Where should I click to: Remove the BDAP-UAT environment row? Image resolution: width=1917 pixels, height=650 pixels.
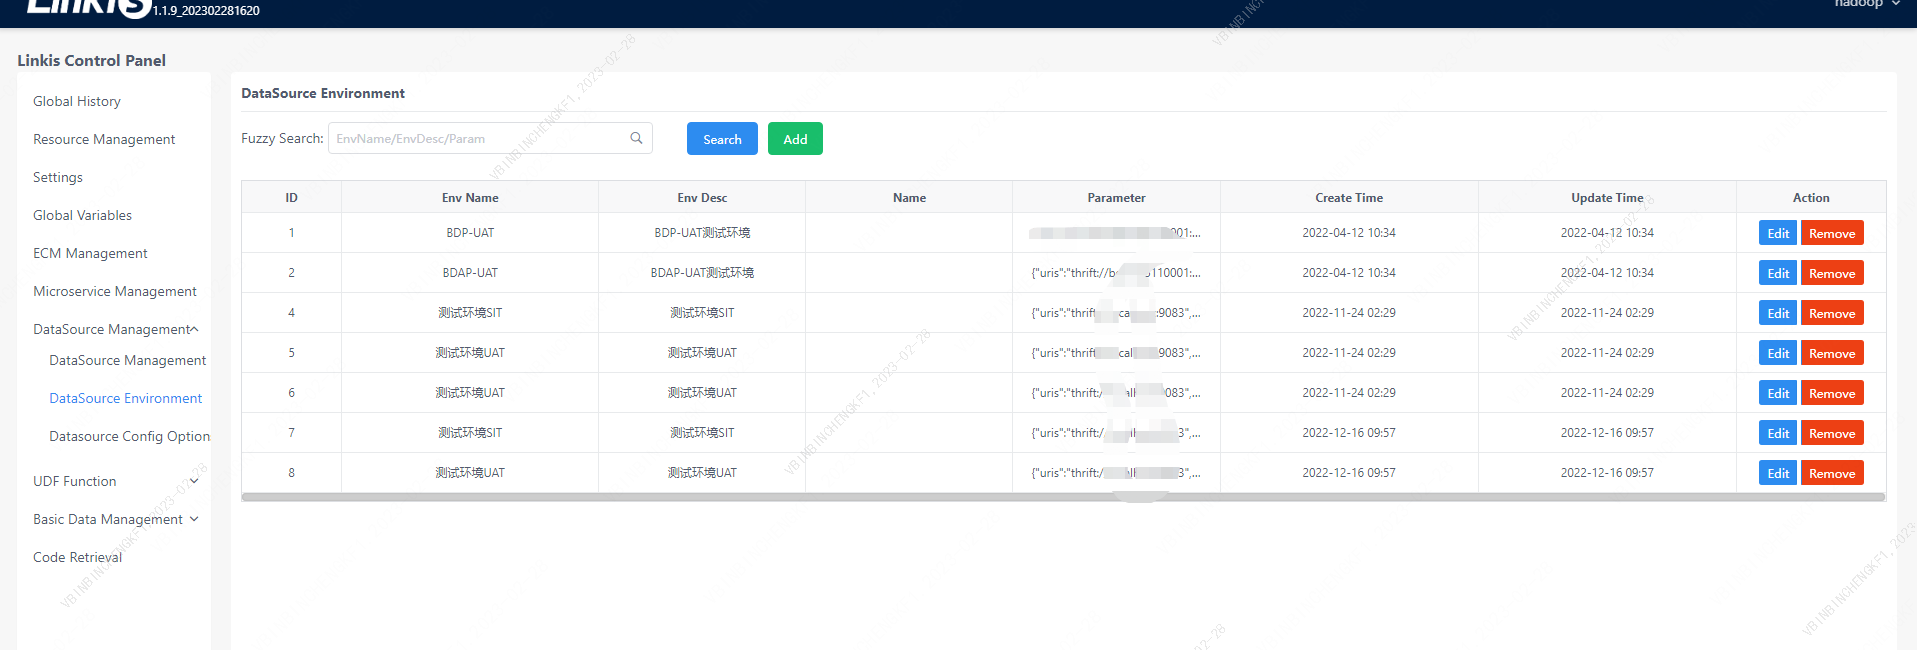(x=1831, y=273)
